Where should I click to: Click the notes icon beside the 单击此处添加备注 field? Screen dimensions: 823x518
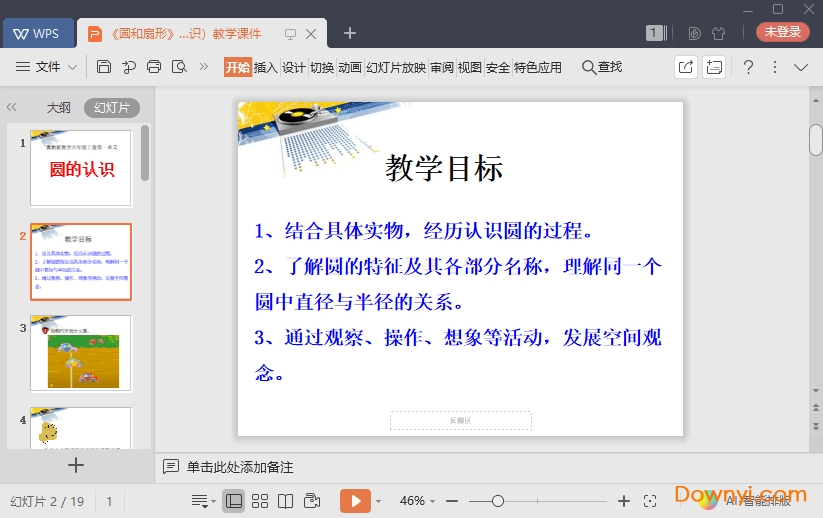point(171,467)
